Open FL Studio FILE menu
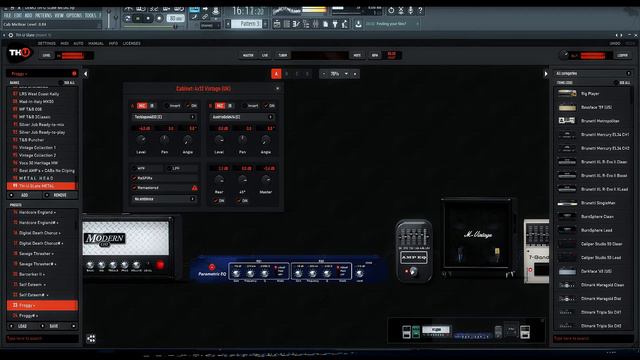This screenshot has width=640, height=360. point(7,15)
